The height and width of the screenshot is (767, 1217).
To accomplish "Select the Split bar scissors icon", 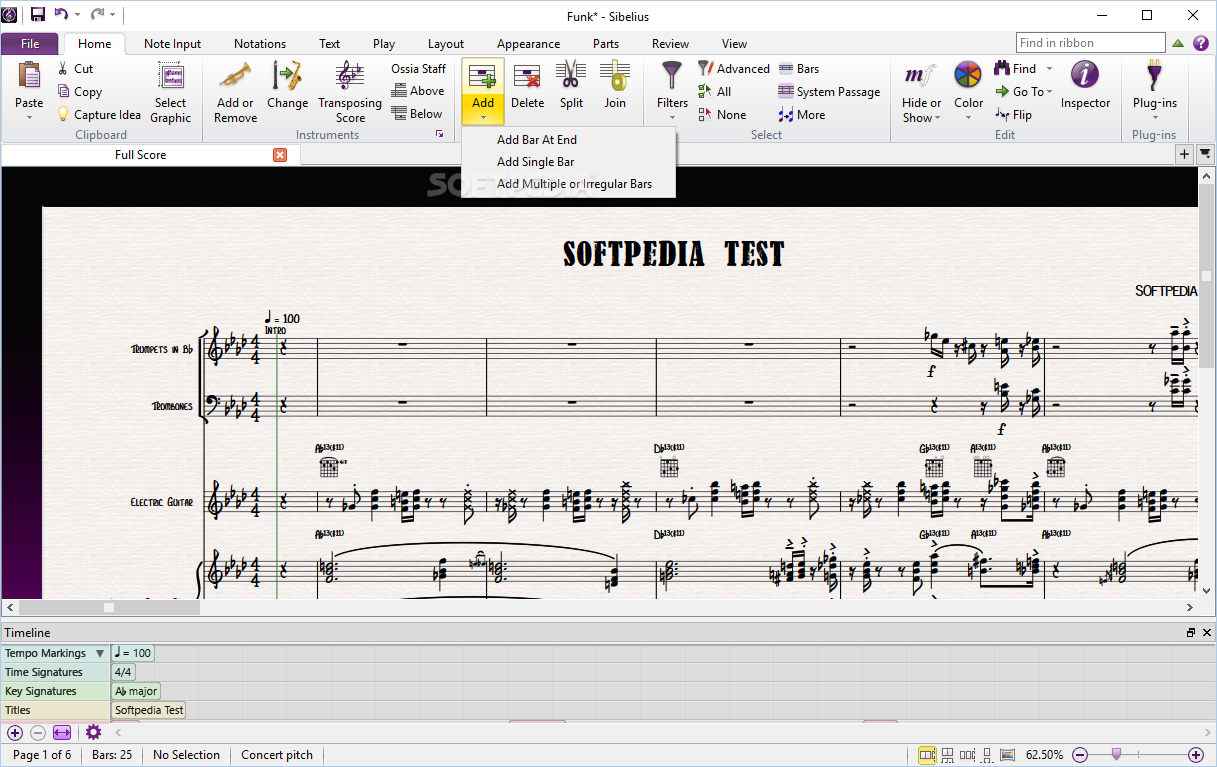I will (571, 78).
